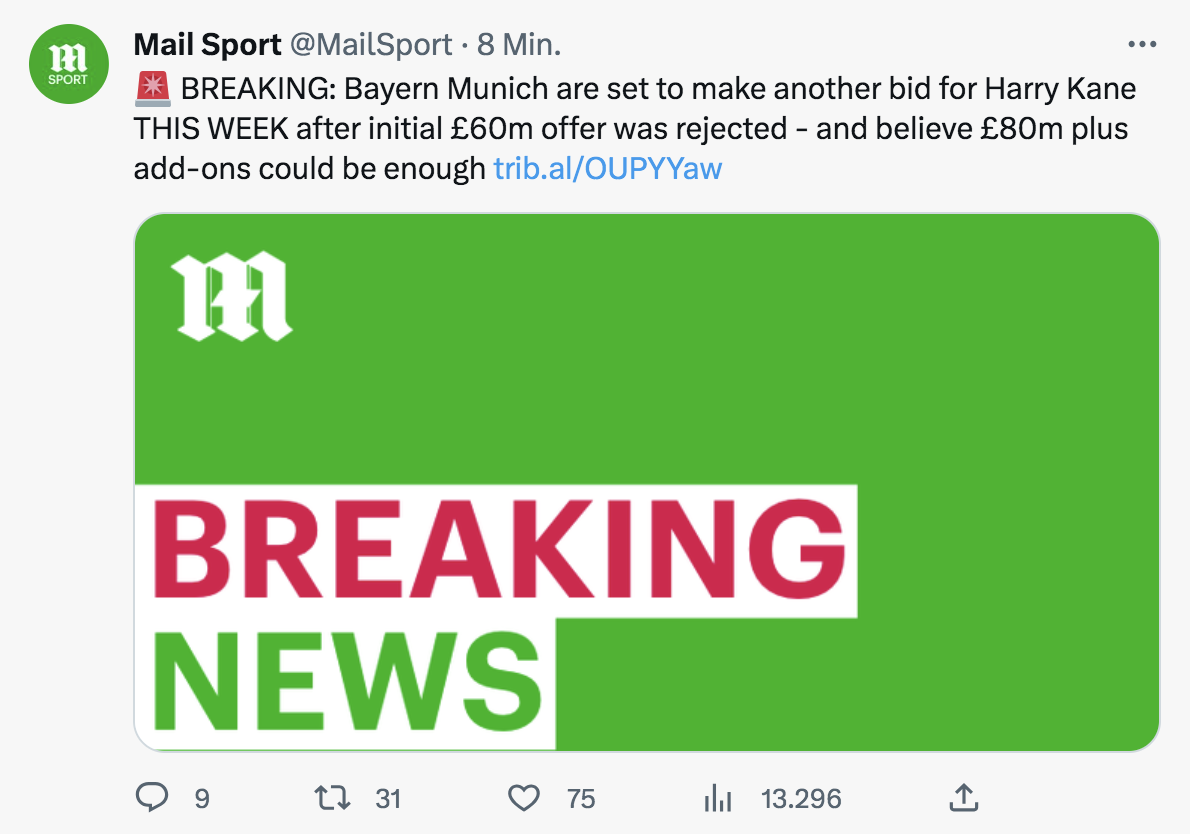This screenshot has height=834, width=1190.
Task: Click the view count 13.296
Action: [801, 798]
